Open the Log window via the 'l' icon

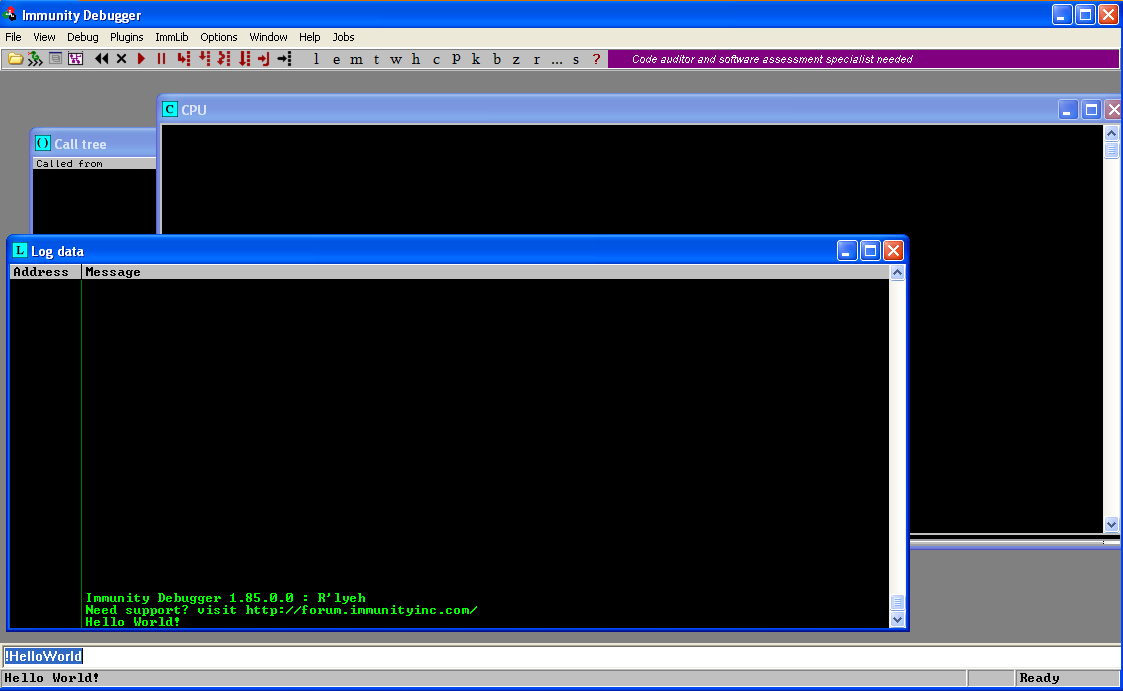click(x=316, y=58)
